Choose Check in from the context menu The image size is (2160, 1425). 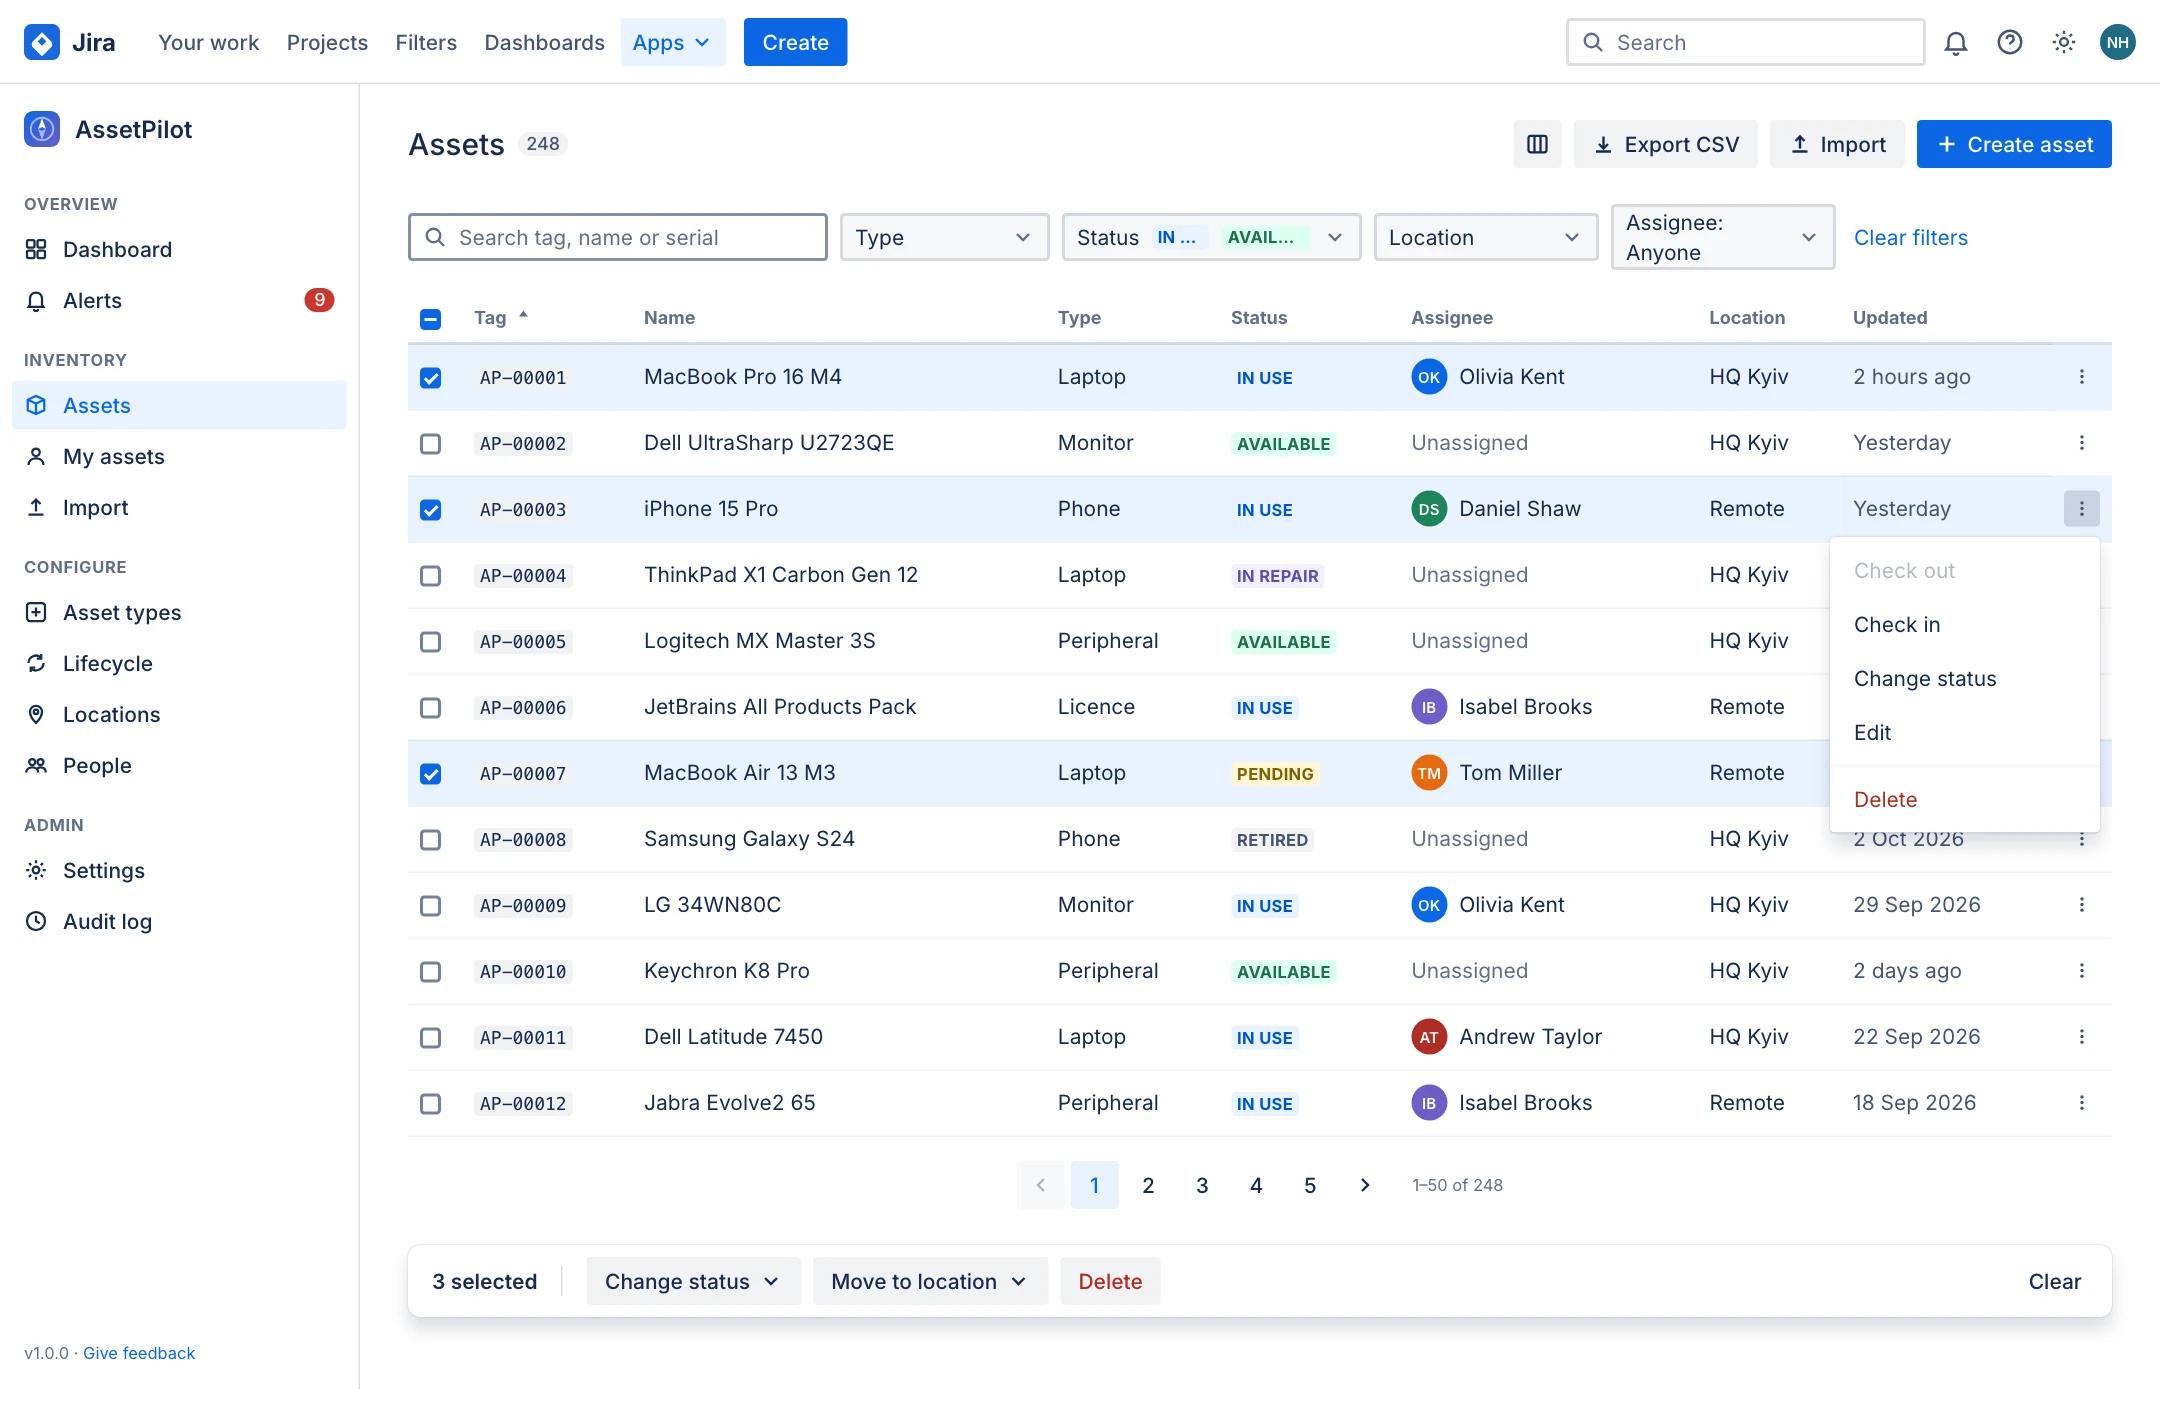[x=1964, y=625]
